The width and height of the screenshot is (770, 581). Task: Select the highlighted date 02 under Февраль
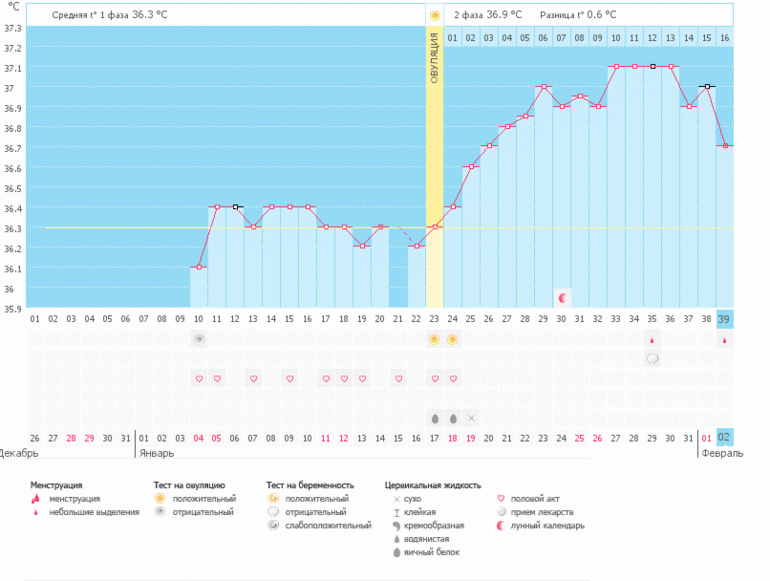(x=725, y=437)
